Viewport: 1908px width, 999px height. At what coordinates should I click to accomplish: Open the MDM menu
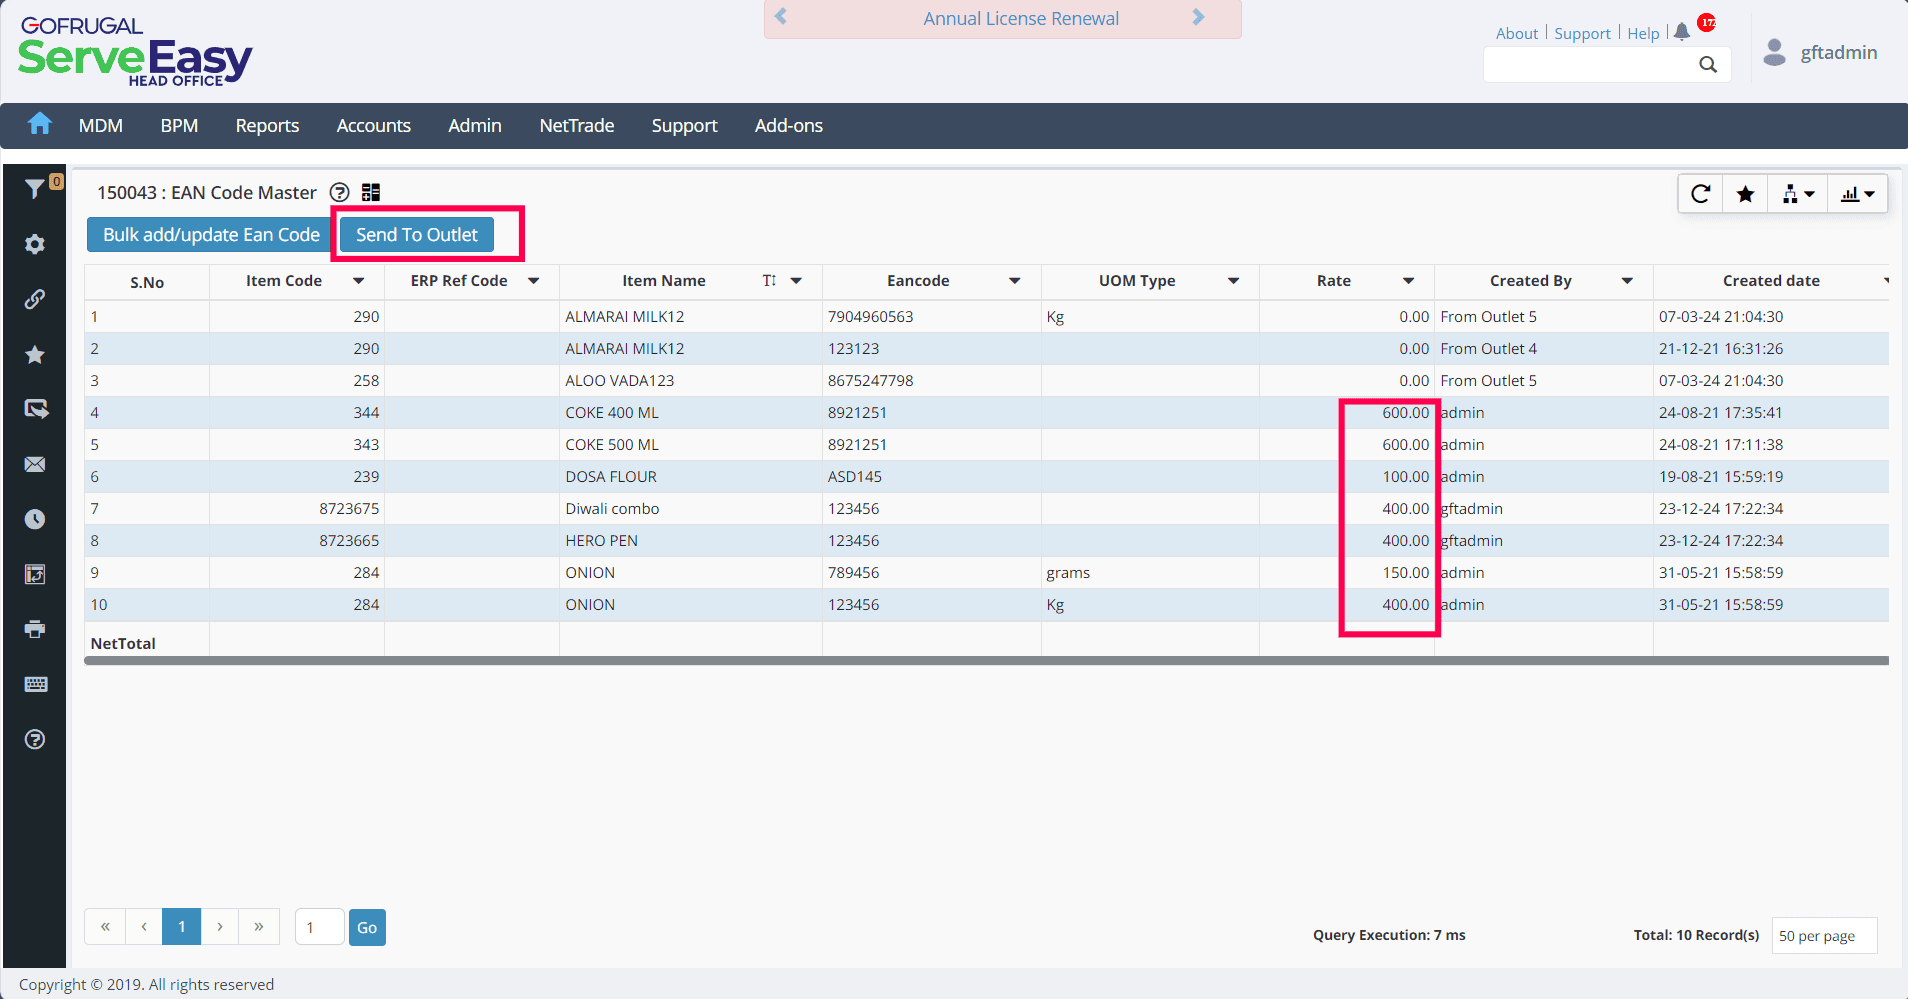pos(101,126)
